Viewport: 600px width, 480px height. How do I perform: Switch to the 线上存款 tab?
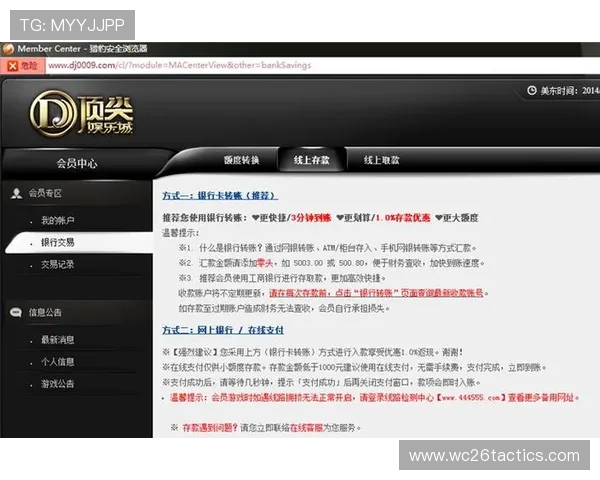pyautogui.click(x=311, y=160)
